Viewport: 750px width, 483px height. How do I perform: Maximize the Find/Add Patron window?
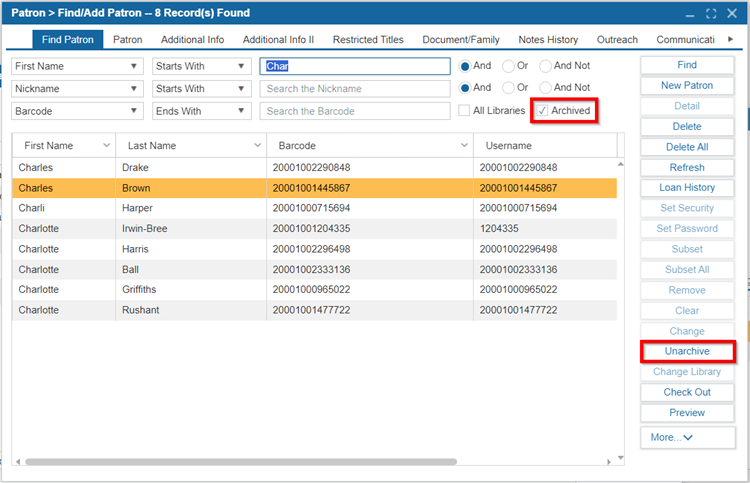711,13
